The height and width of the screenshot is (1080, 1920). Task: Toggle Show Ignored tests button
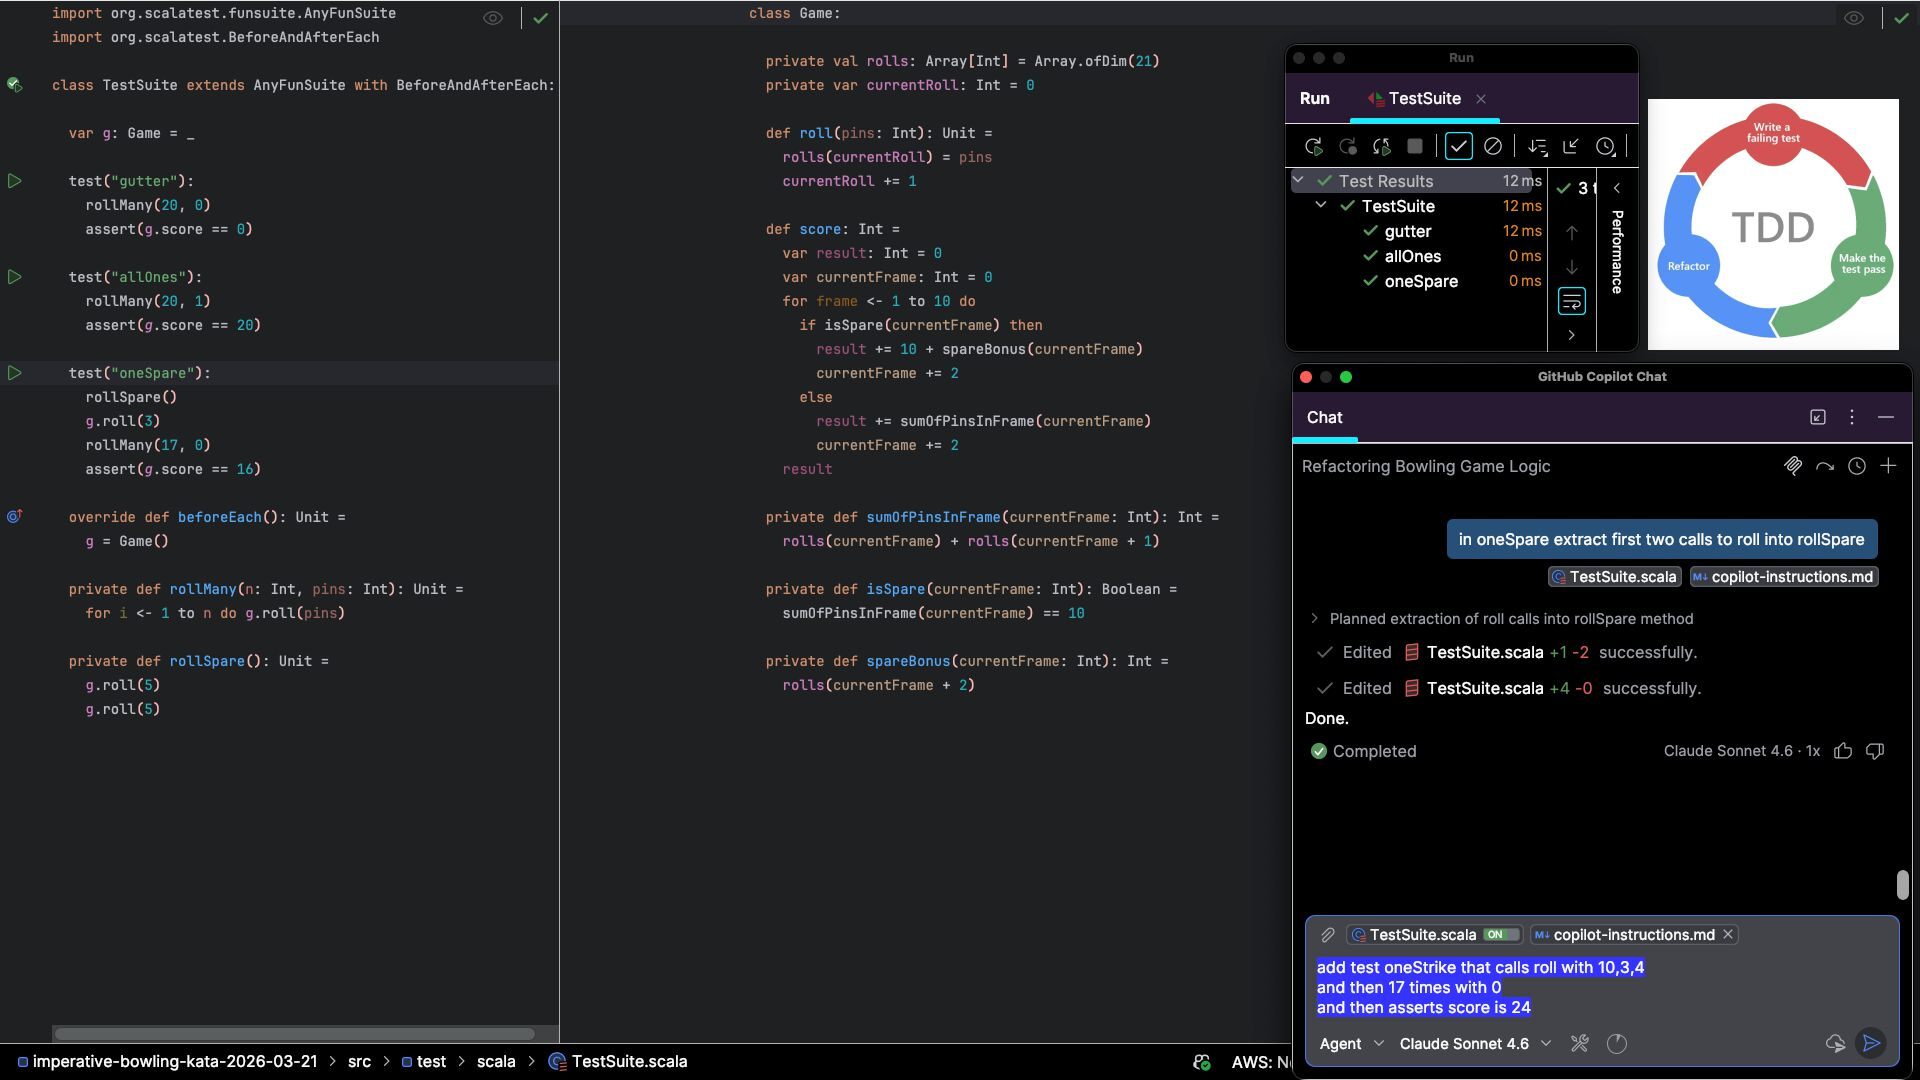click(1492, 147)
